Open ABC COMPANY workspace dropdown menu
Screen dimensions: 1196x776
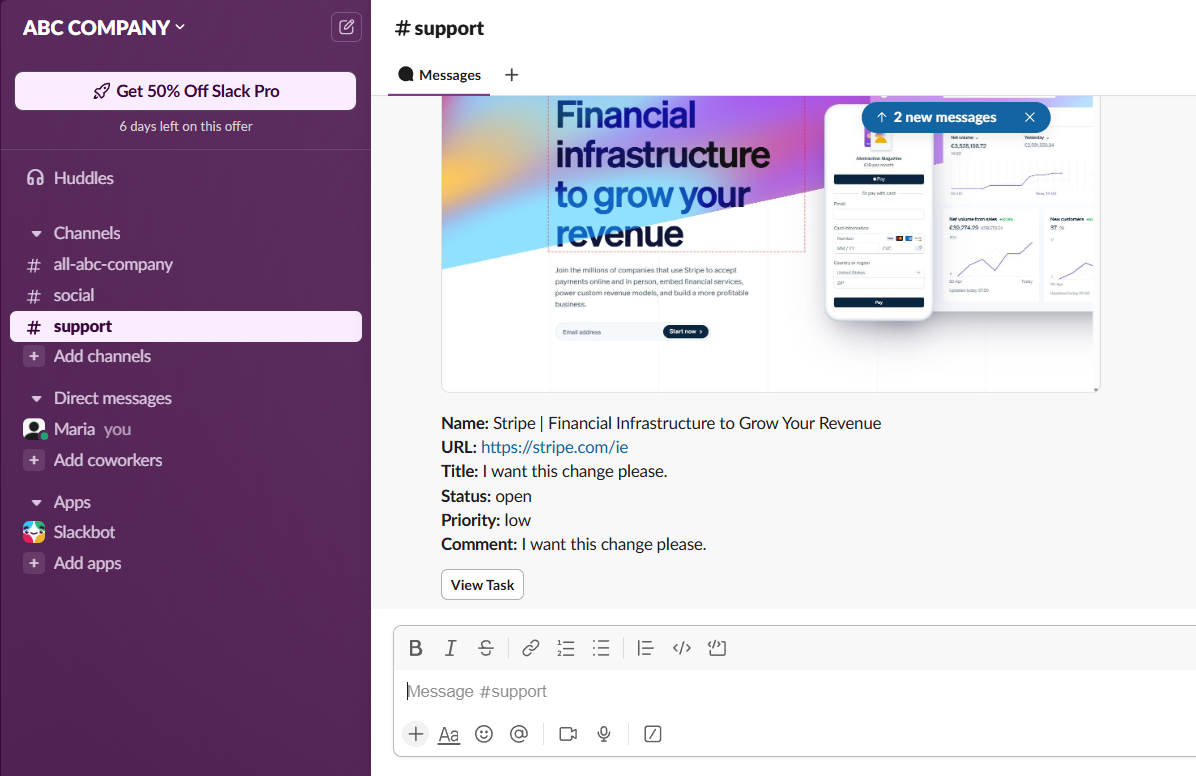(x=104, y=27)
